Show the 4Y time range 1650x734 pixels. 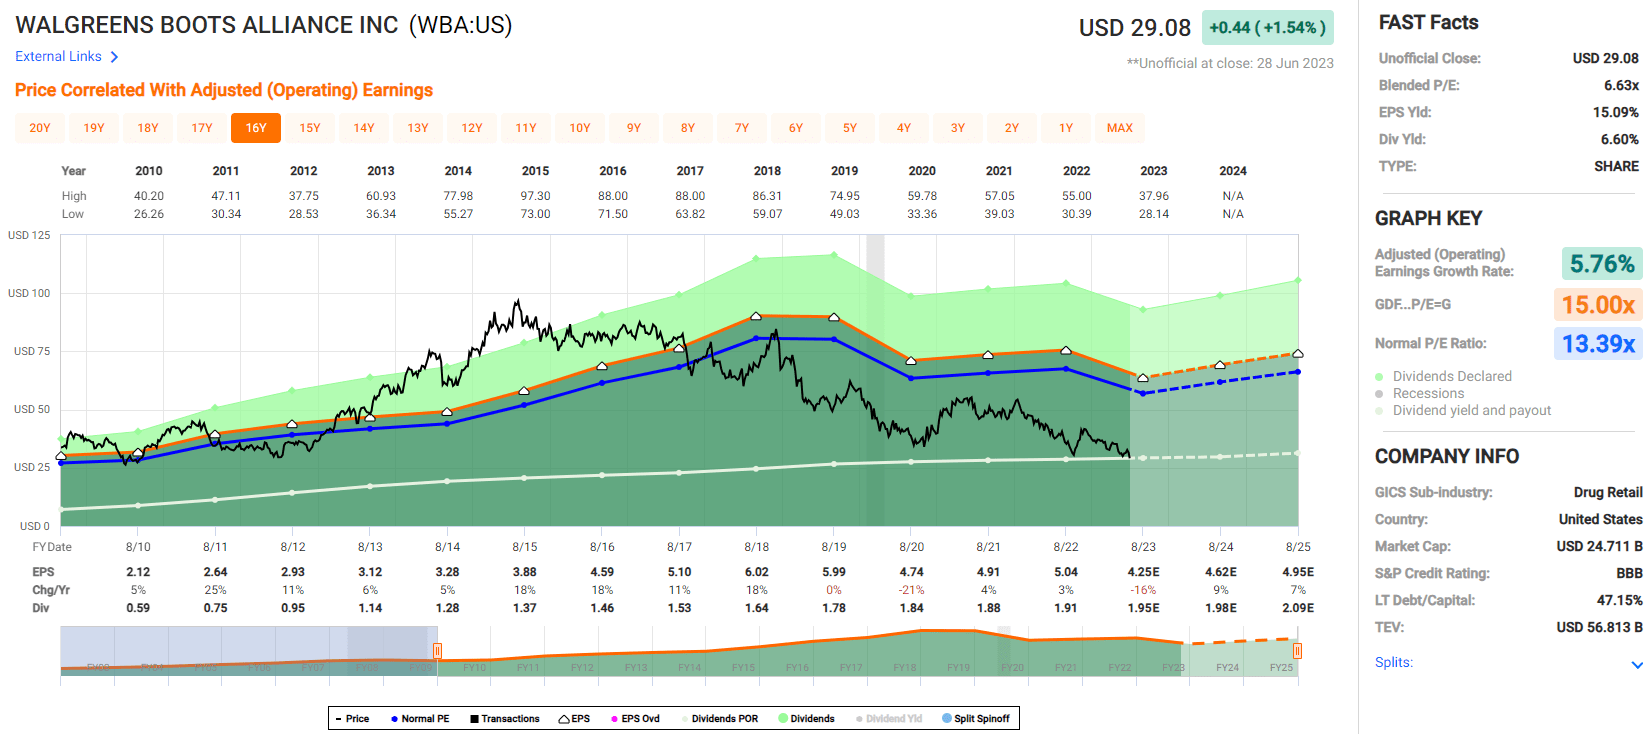pos(904,128)
